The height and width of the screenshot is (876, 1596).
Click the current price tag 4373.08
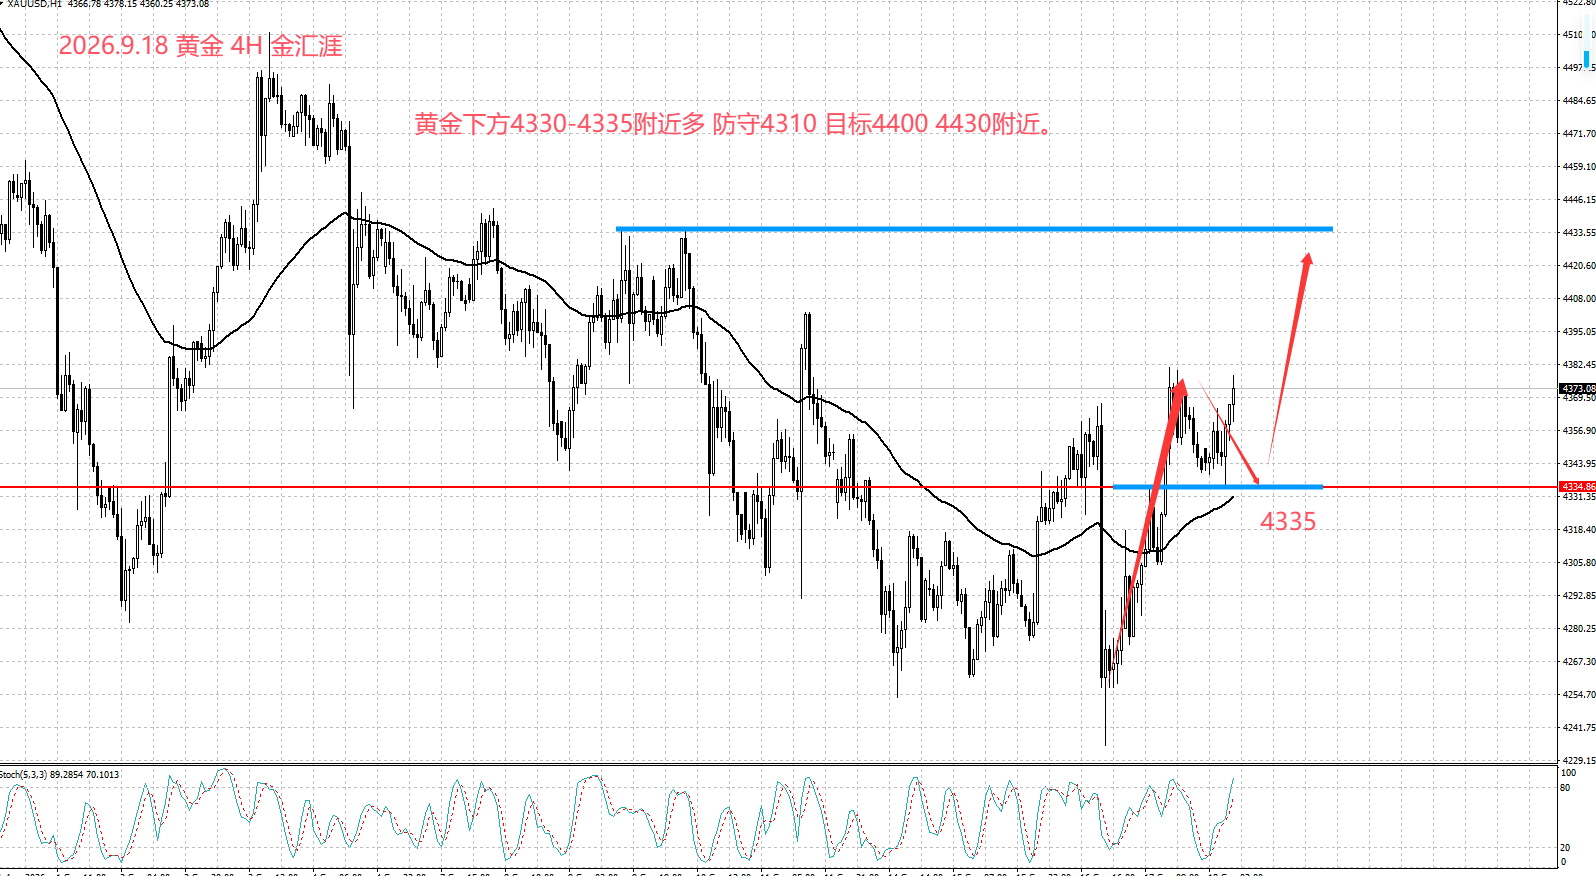(1578, 388)
